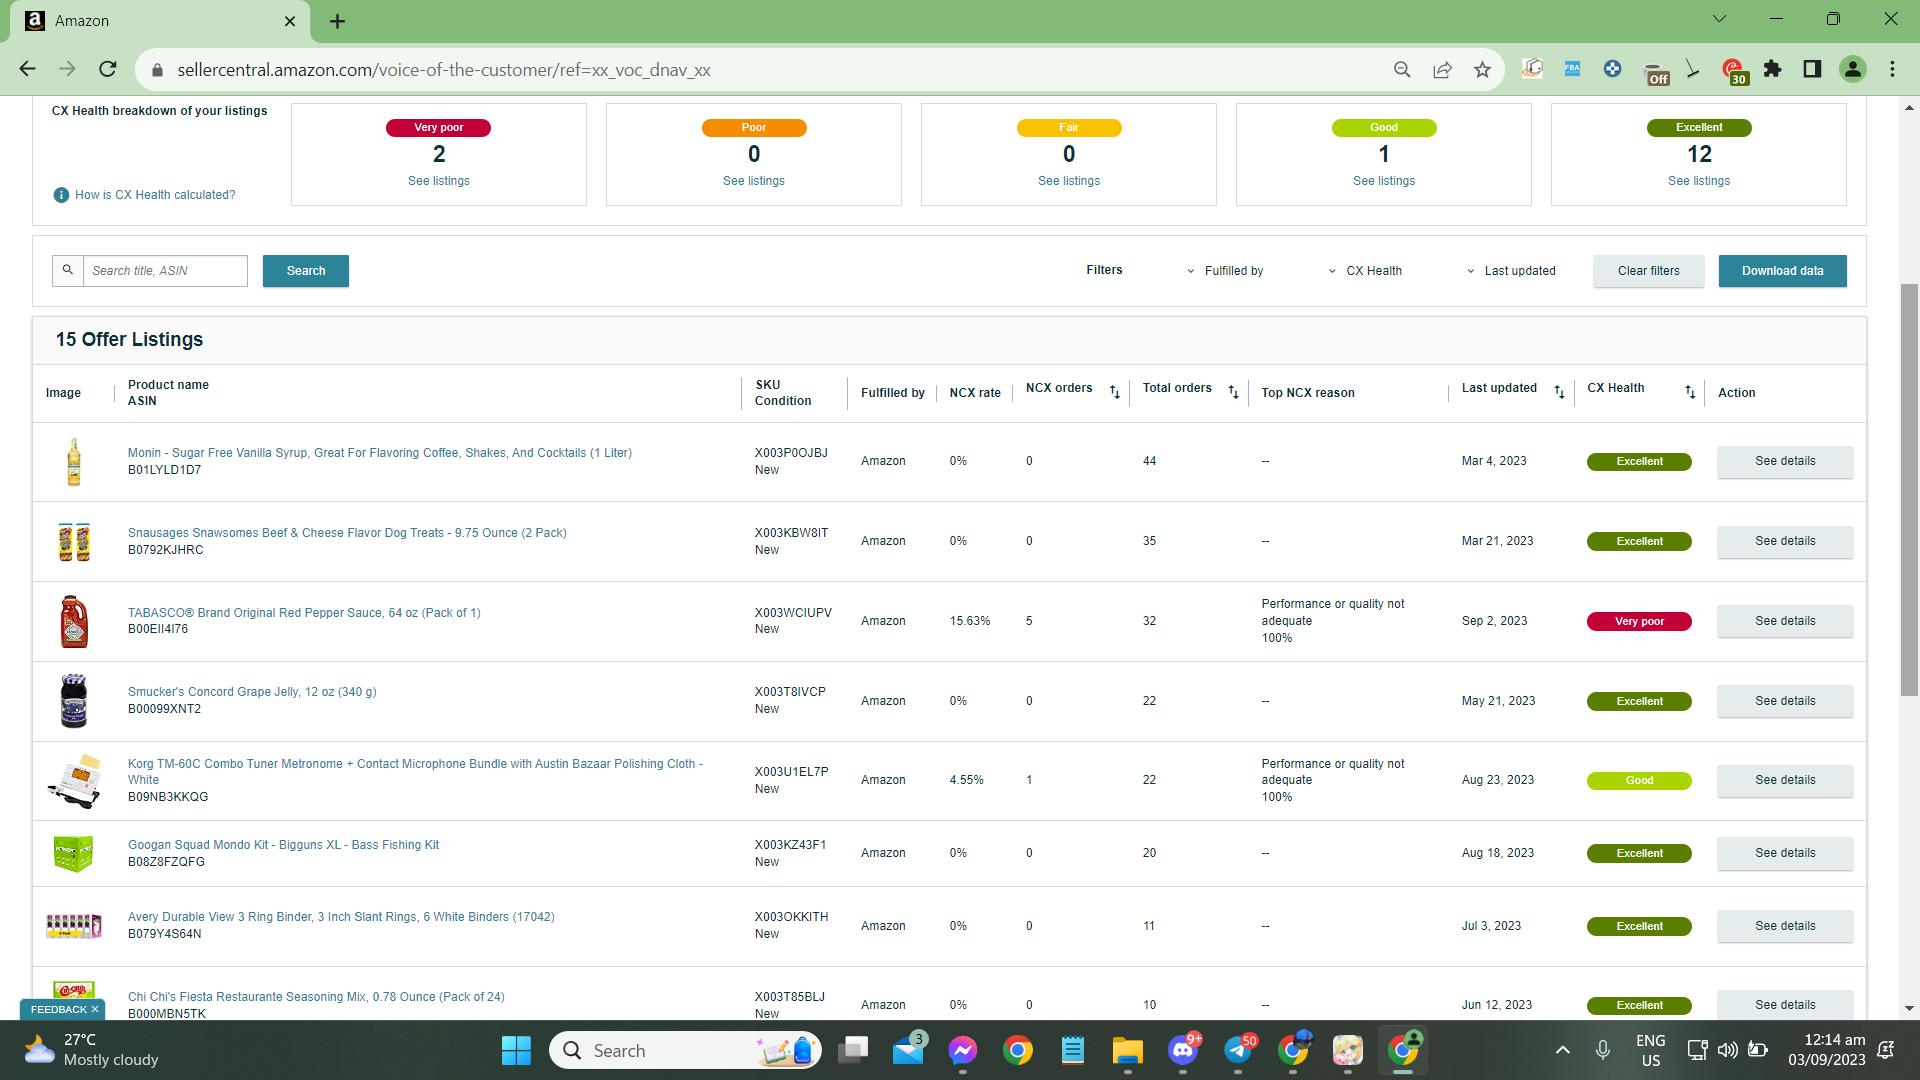The height and width of the screenshot is (1080, 1920).
Task: Toggle the browser side panel icon
Action: click(x=1812, y=69)
